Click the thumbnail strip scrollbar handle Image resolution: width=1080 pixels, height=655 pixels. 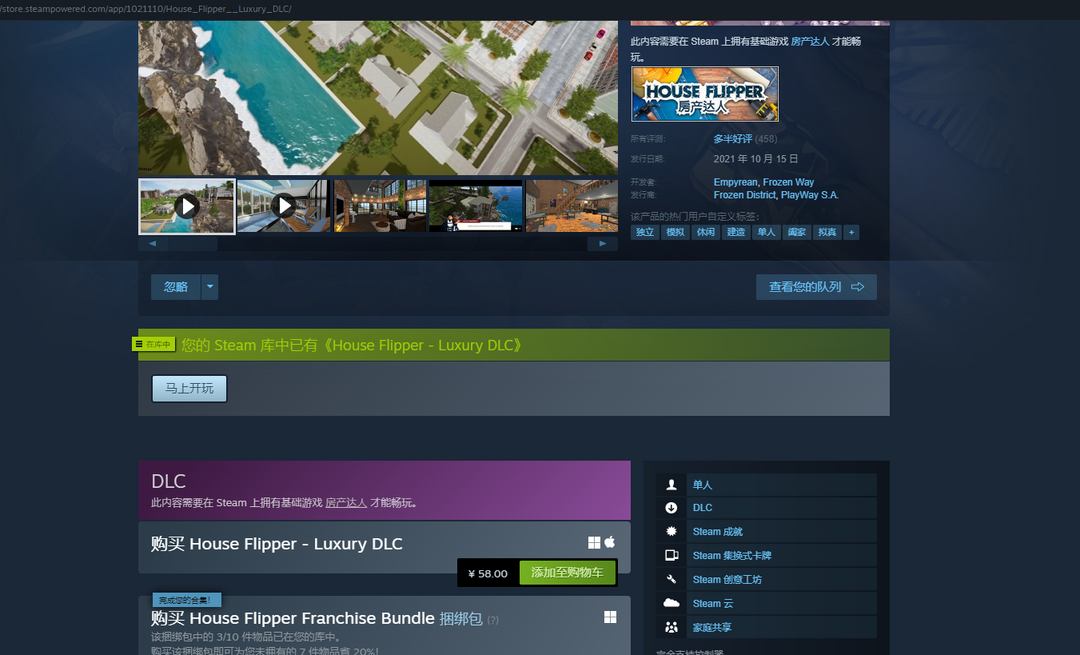click(194, 244)
